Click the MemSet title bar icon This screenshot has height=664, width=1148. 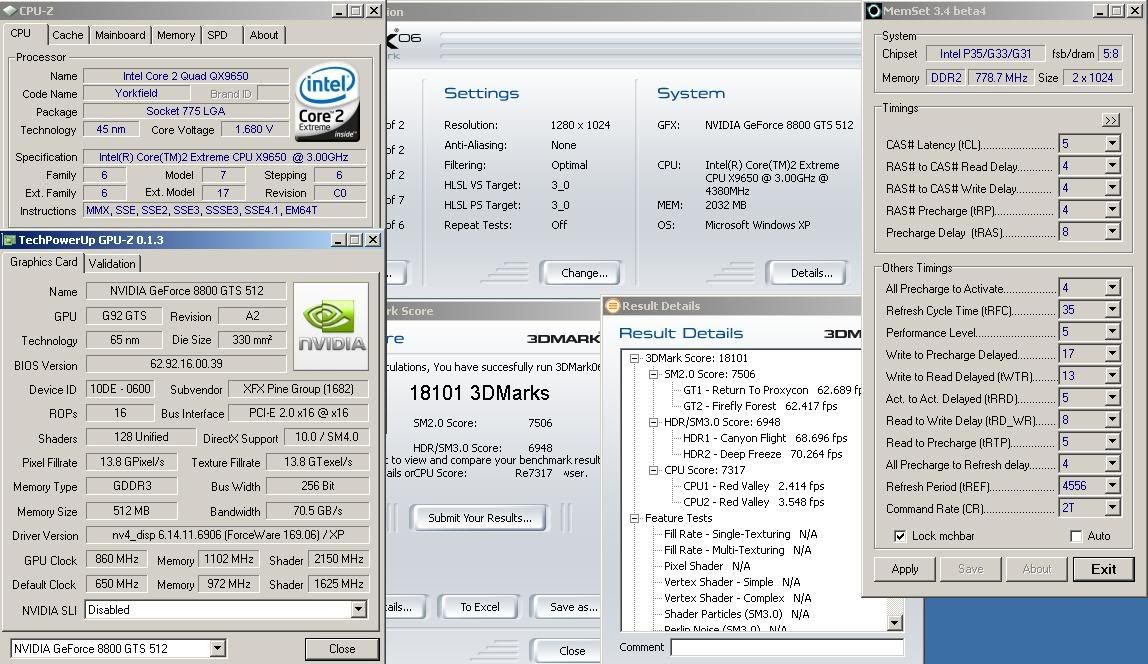[873, 11]
